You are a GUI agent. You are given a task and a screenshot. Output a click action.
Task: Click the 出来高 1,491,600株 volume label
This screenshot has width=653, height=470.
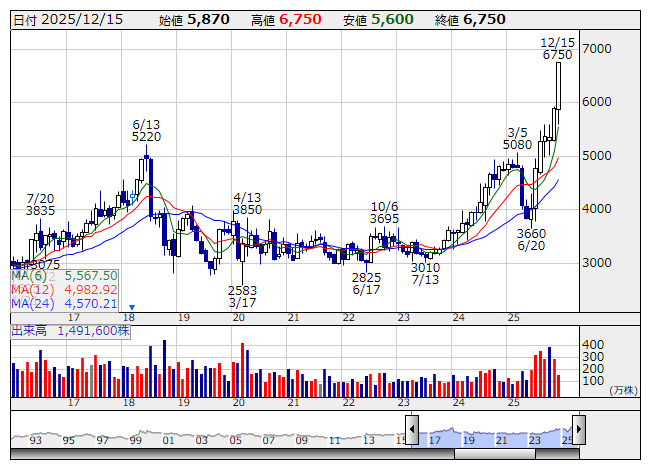tap(70, 331)
